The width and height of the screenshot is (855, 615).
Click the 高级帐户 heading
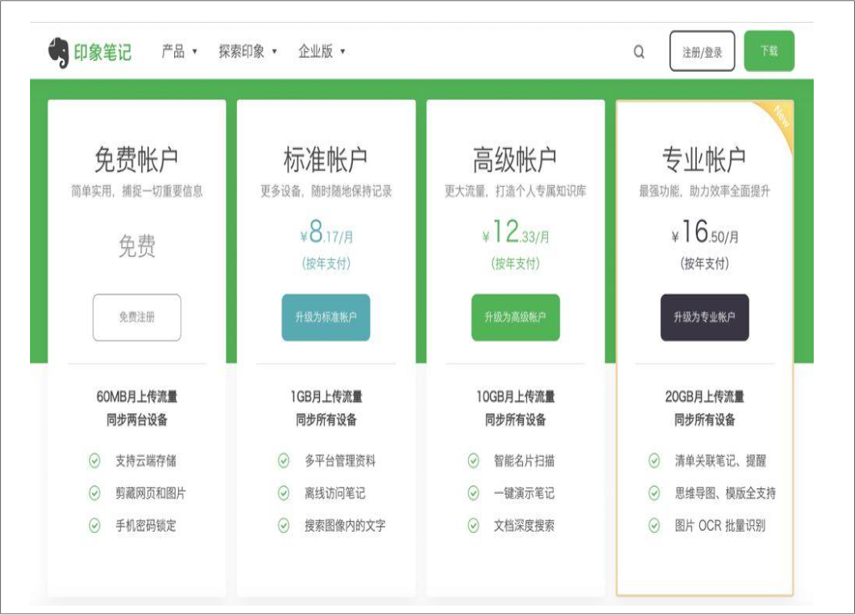pyautogui.click(x=515, y=159)
